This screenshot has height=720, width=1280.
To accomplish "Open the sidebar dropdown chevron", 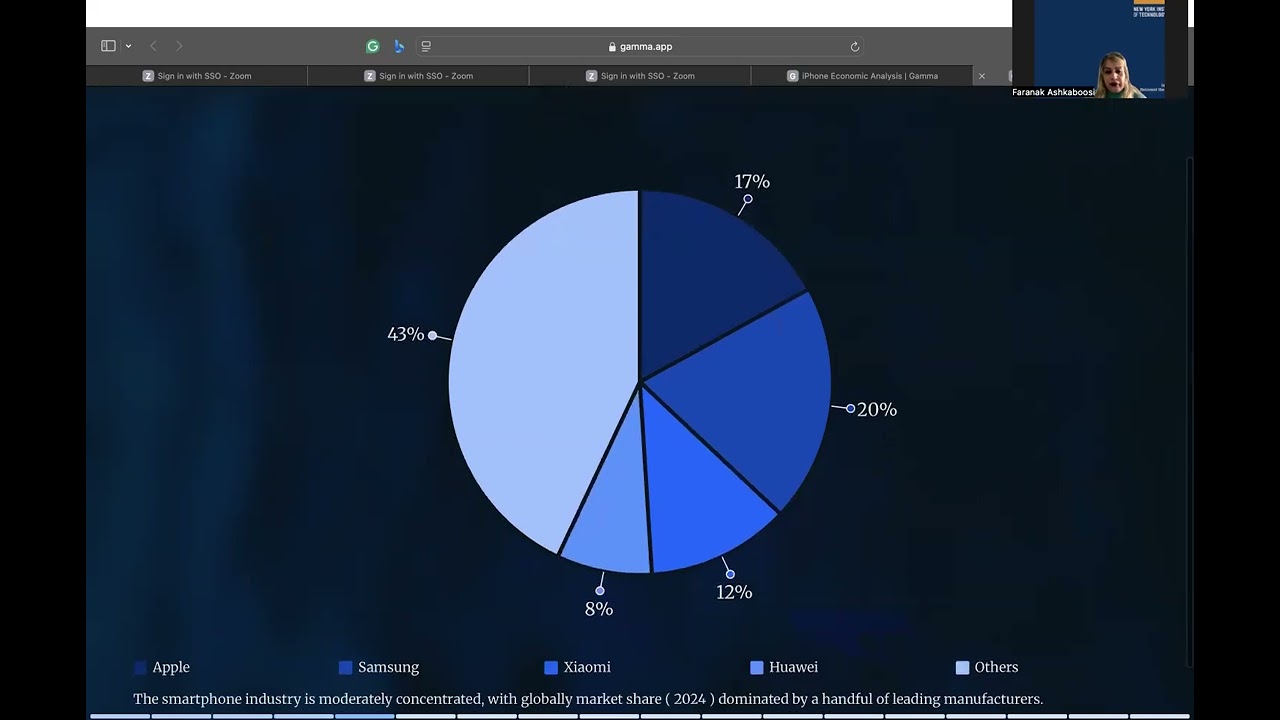I will [x=128, y=46].
